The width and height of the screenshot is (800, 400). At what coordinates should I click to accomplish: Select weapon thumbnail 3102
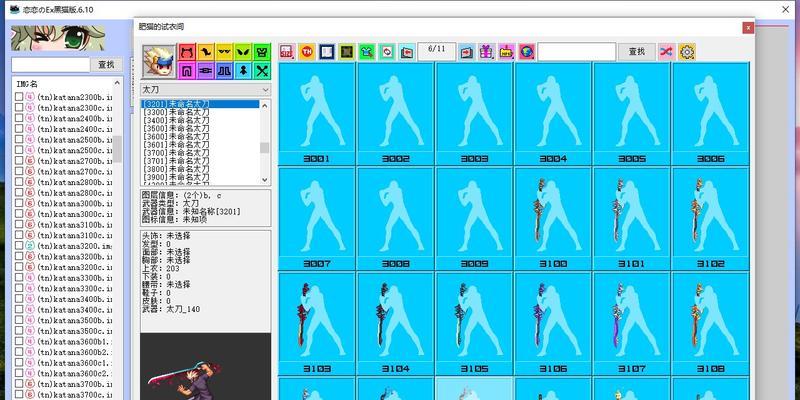pos(711,218)
